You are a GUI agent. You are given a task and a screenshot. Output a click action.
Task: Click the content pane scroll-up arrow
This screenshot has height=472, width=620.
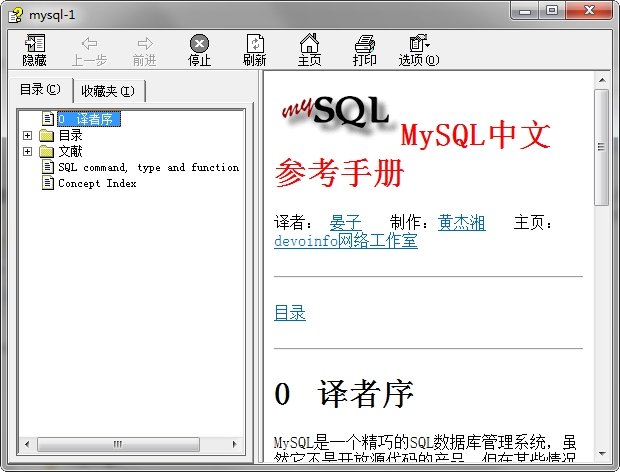click(602, 80)
